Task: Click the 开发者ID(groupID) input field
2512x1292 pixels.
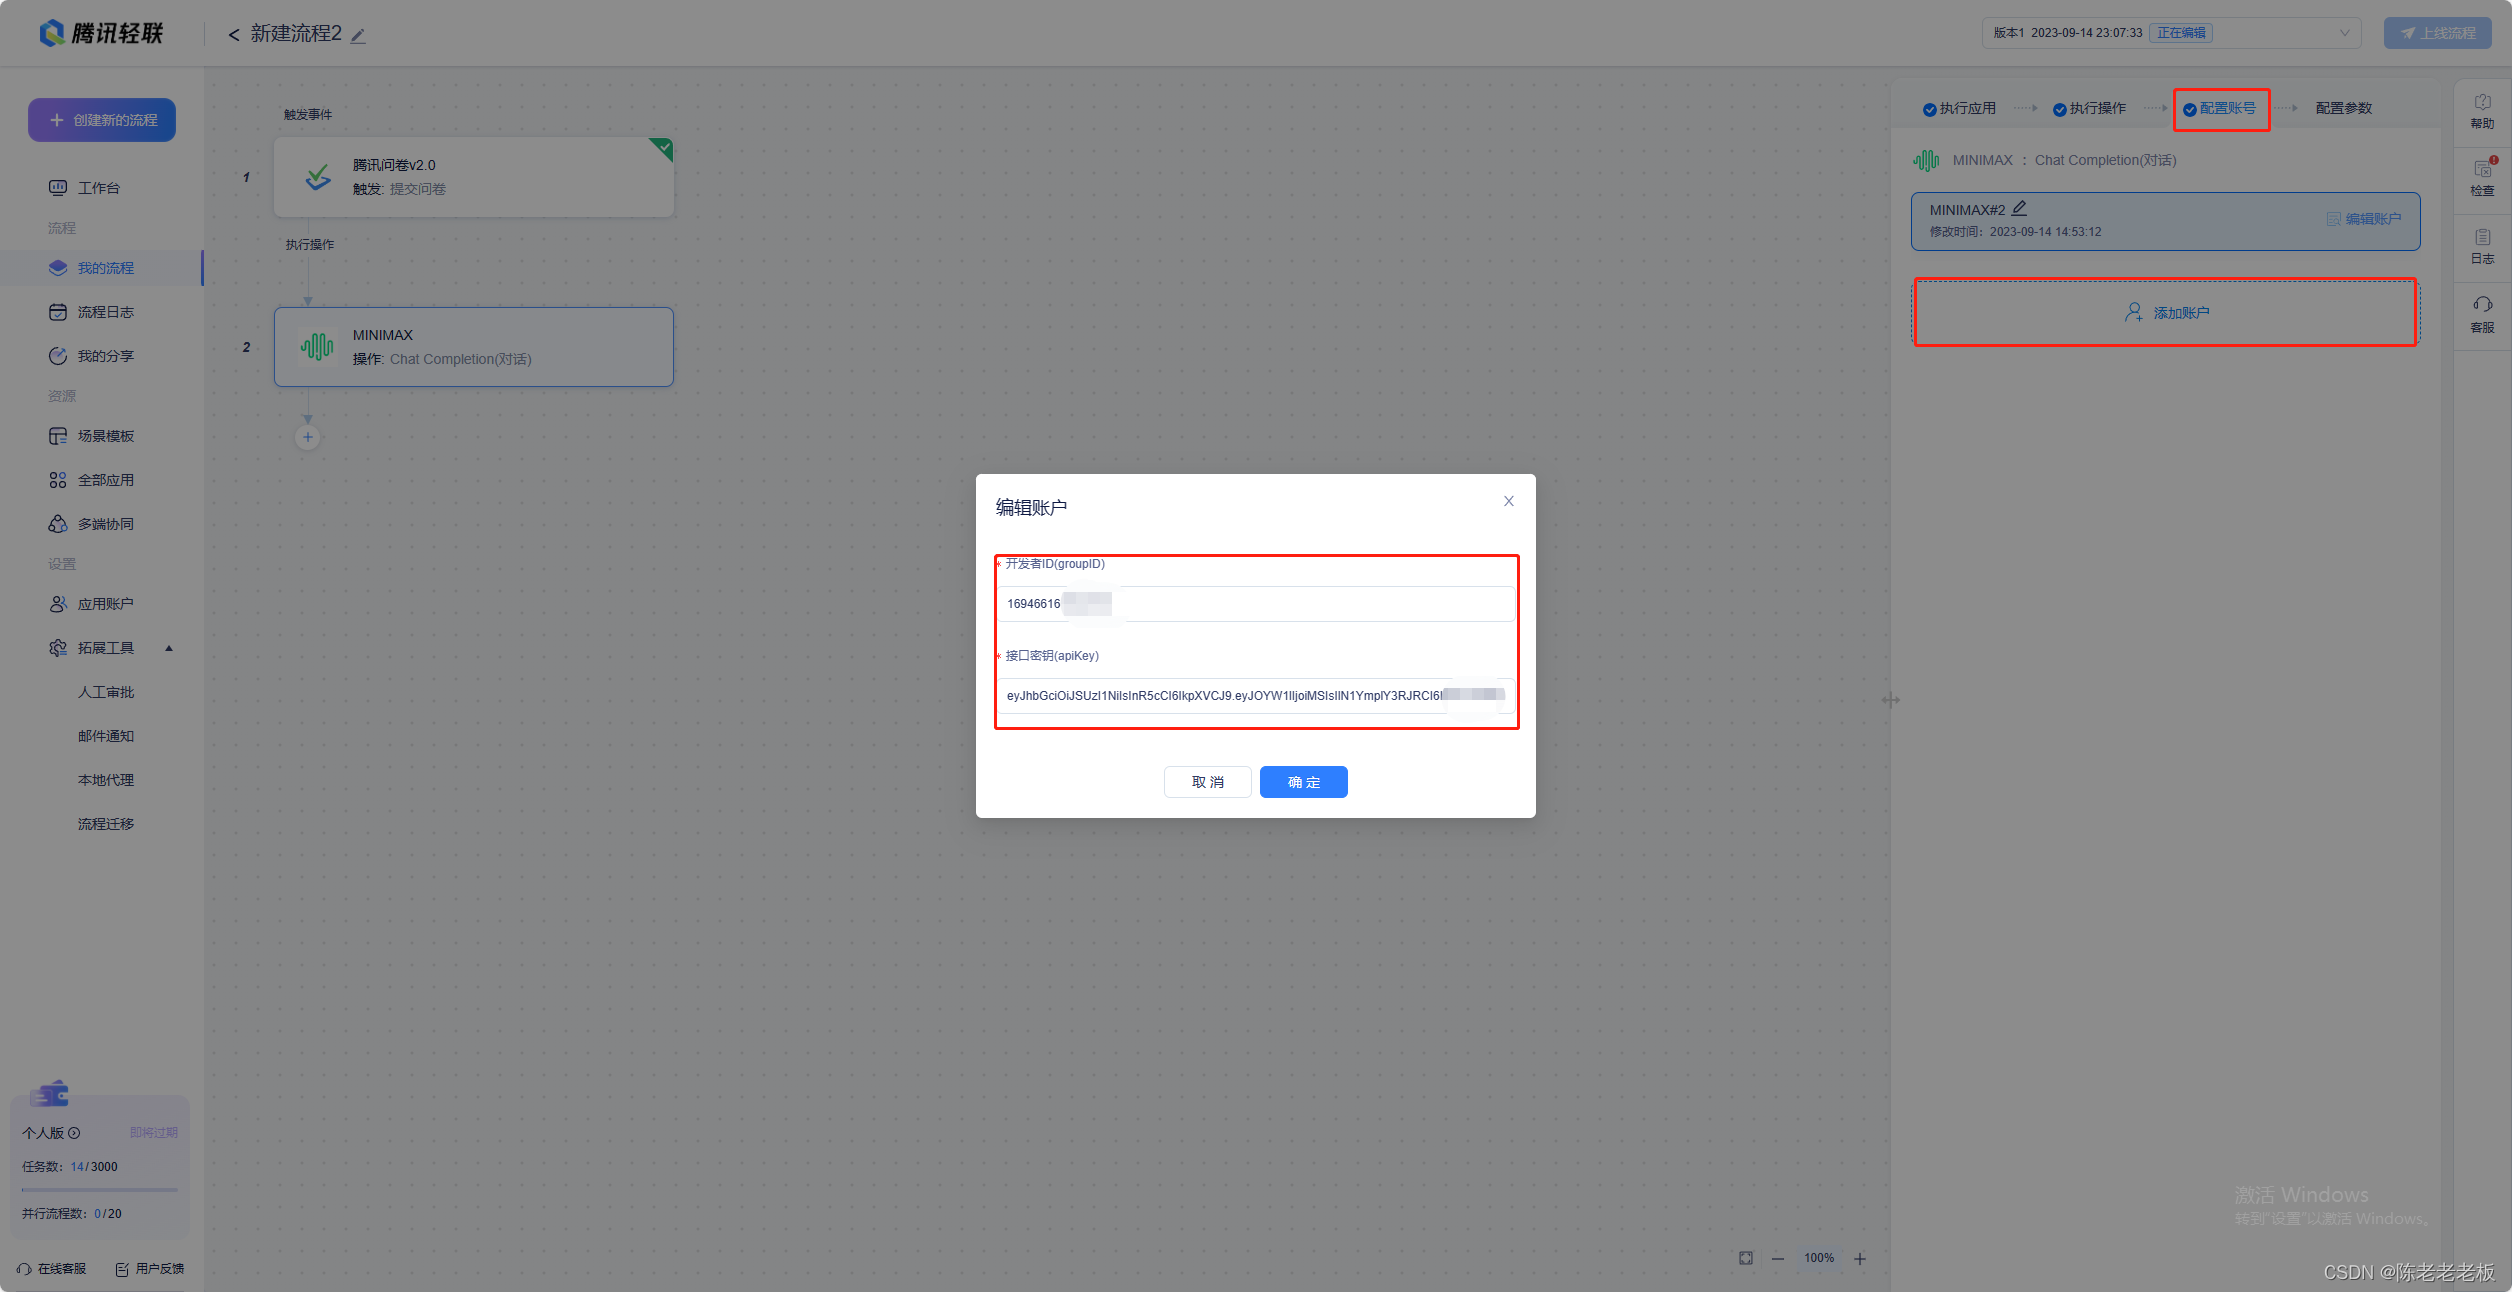Action: coord(1256,604)
